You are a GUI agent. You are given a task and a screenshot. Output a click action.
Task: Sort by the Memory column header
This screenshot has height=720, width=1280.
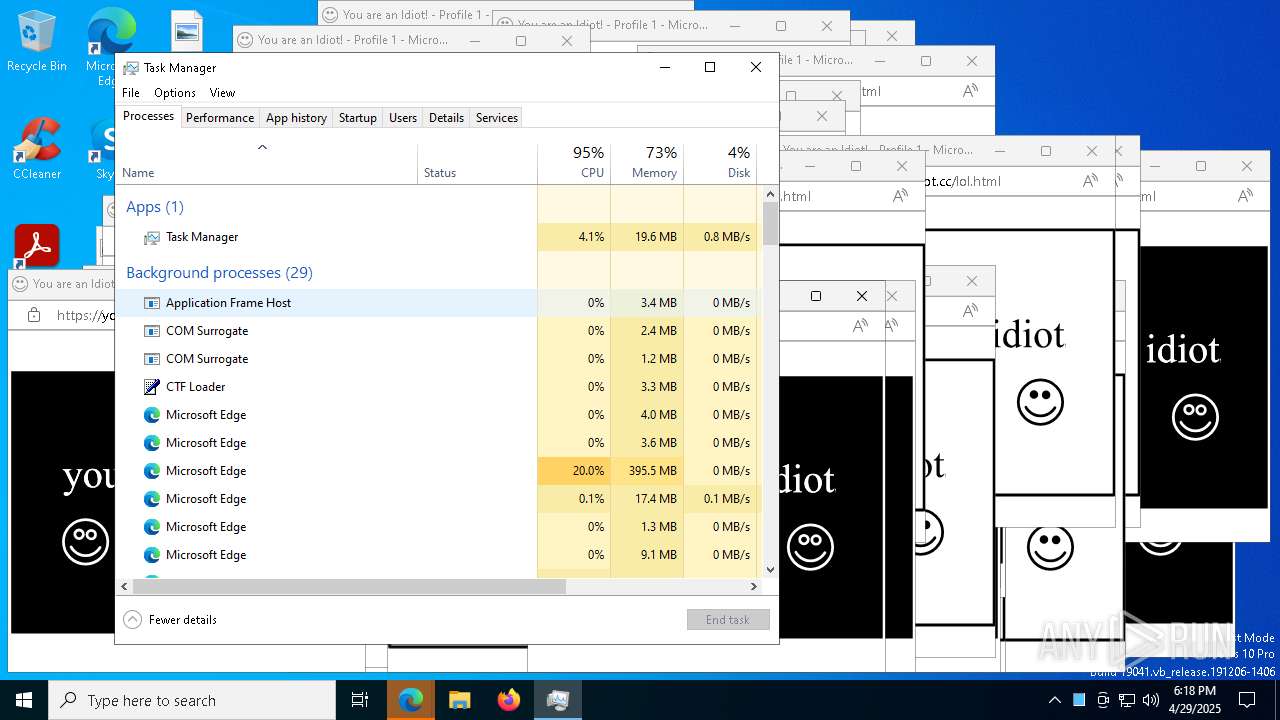pos(647,162)
